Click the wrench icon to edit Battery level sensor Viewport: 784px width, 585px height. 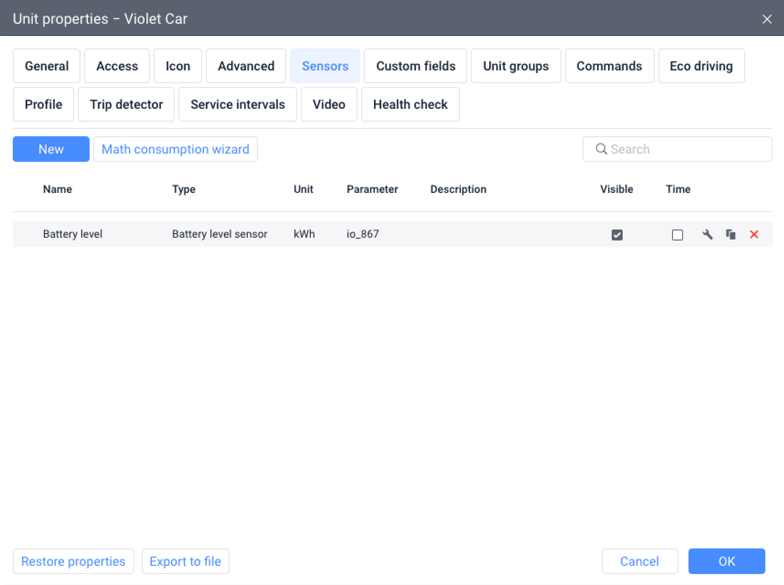[x=707, y=235]
